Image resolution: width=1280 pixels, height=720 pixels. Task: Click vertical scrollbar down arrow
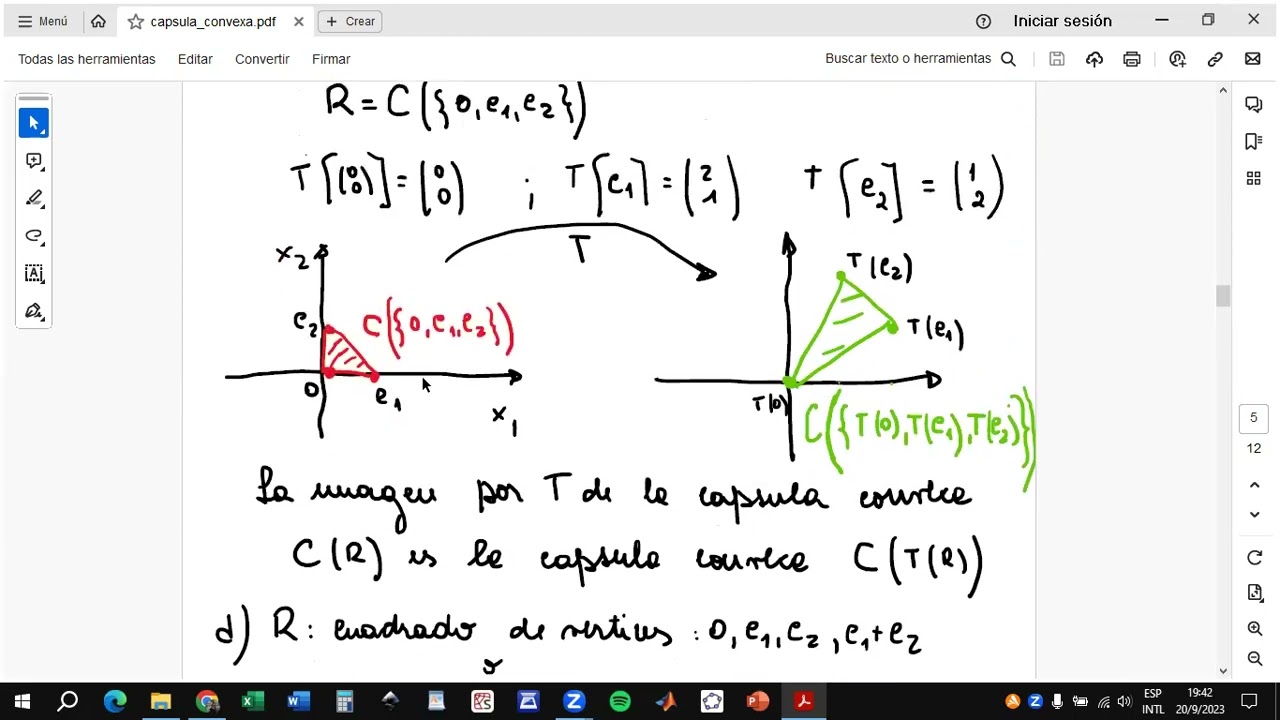point(1223,671)
